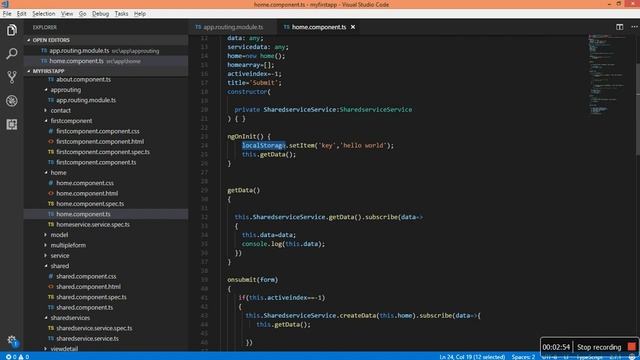Open the Extensions view in activity bar
The image size is (640, 360).
click(x=11, y=124)
